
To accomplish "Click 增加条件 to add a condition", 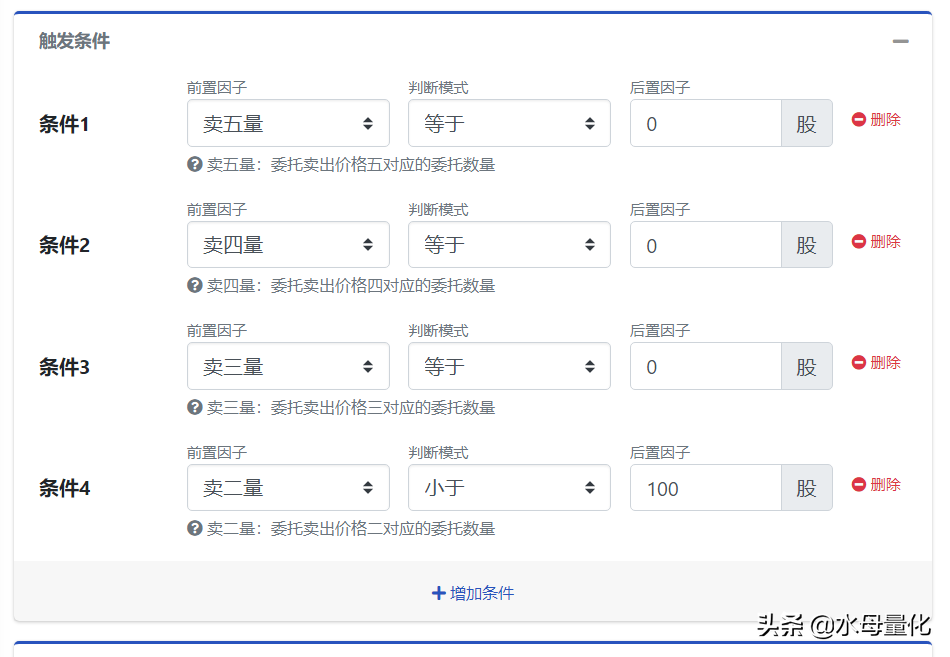I will click(x=473, y=593).
